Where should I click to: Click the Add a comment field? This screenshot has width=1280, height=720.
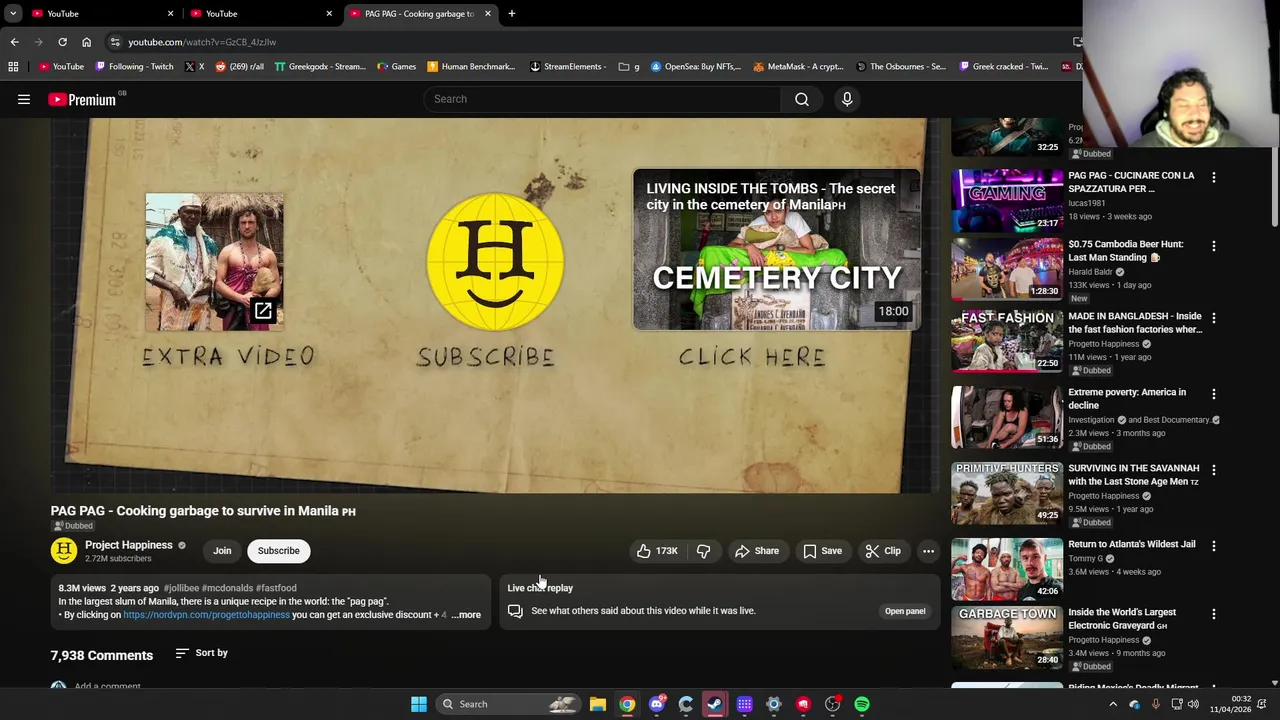[107, 686]
